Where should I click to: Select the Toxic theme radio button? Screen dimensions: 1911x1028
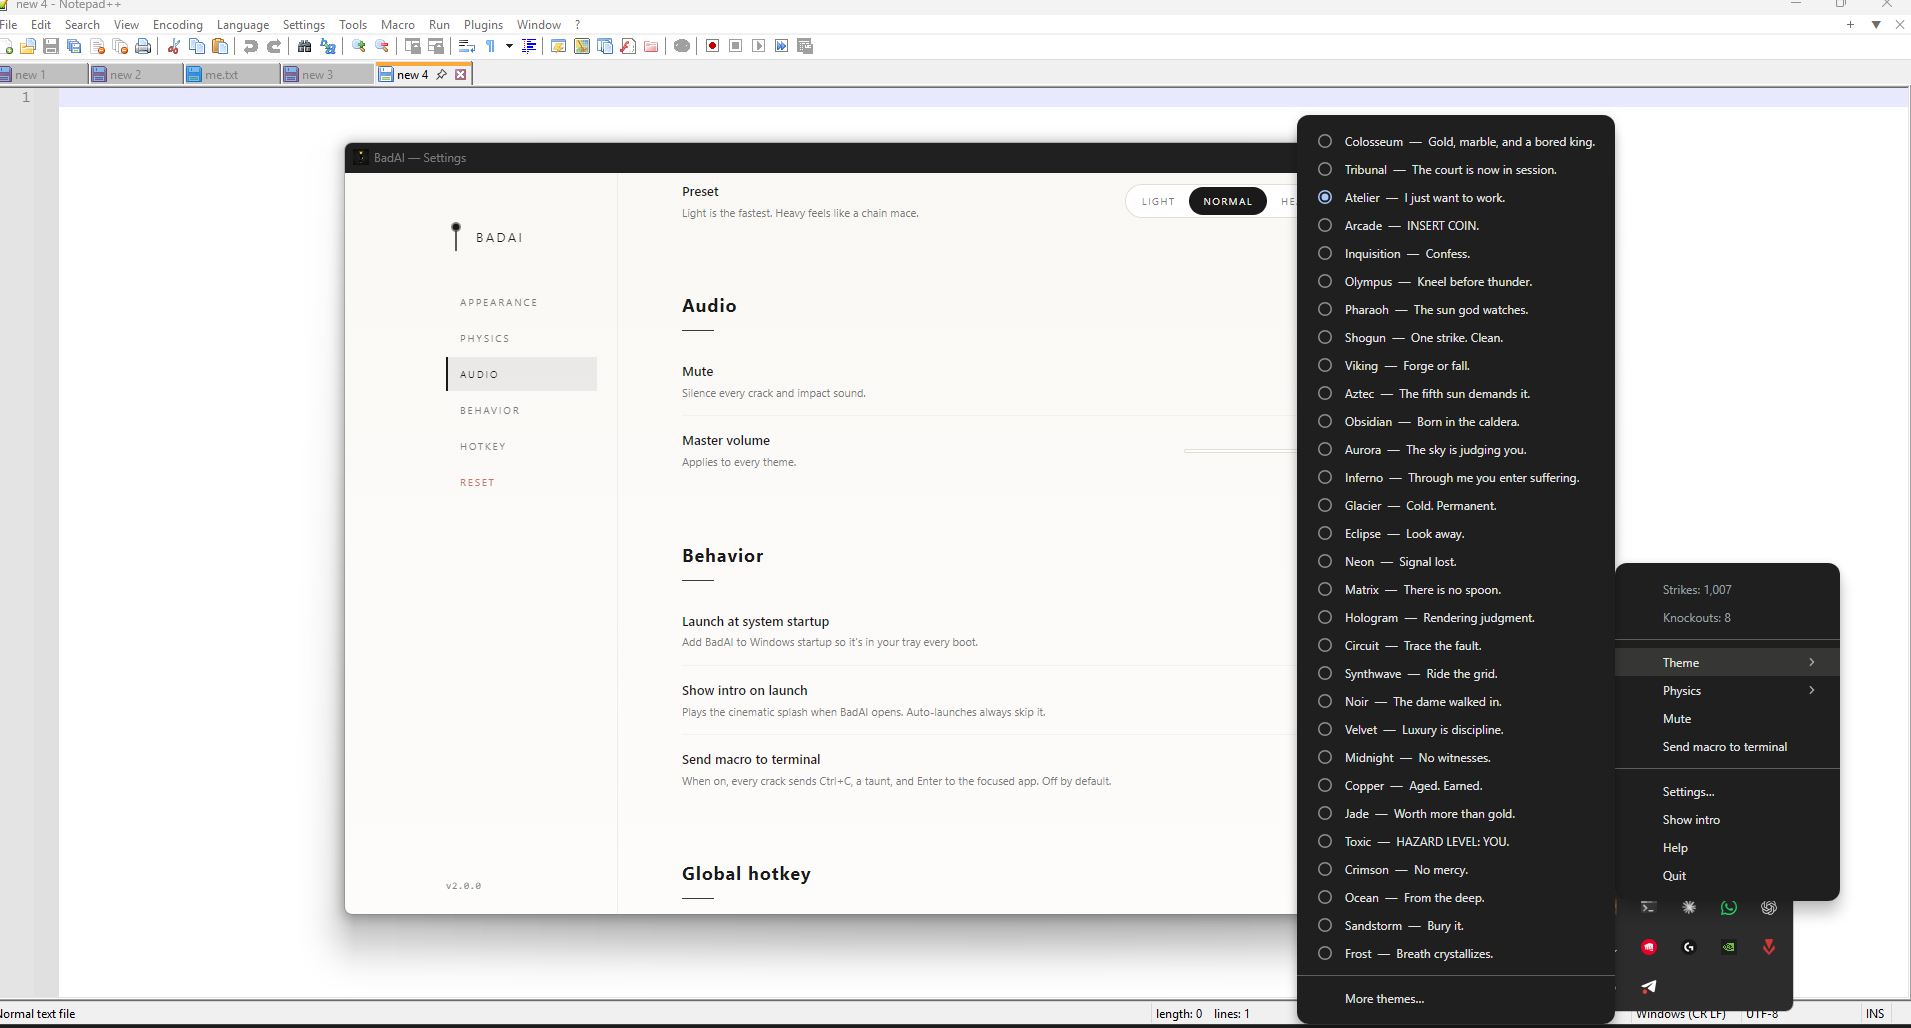(x=1325, y=841)
